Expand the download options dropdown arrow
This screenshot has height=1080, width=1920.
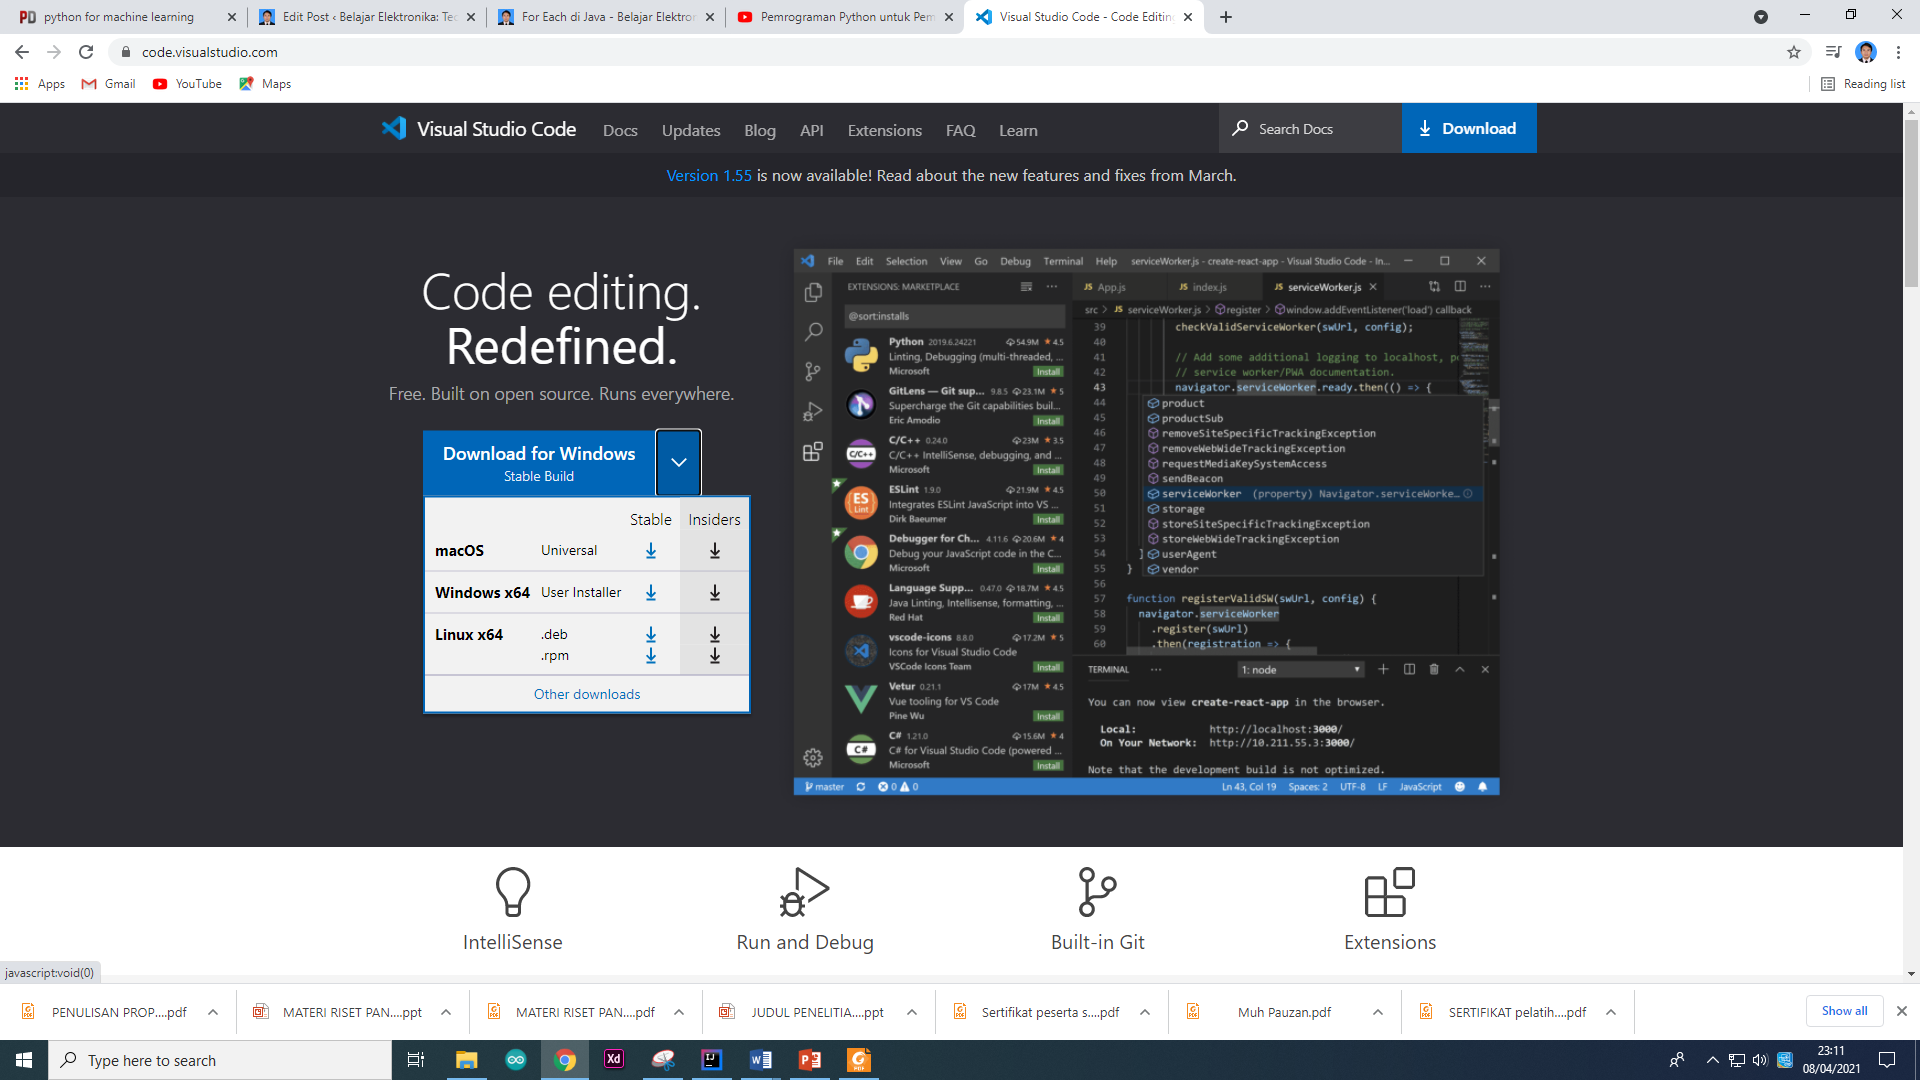678,463
